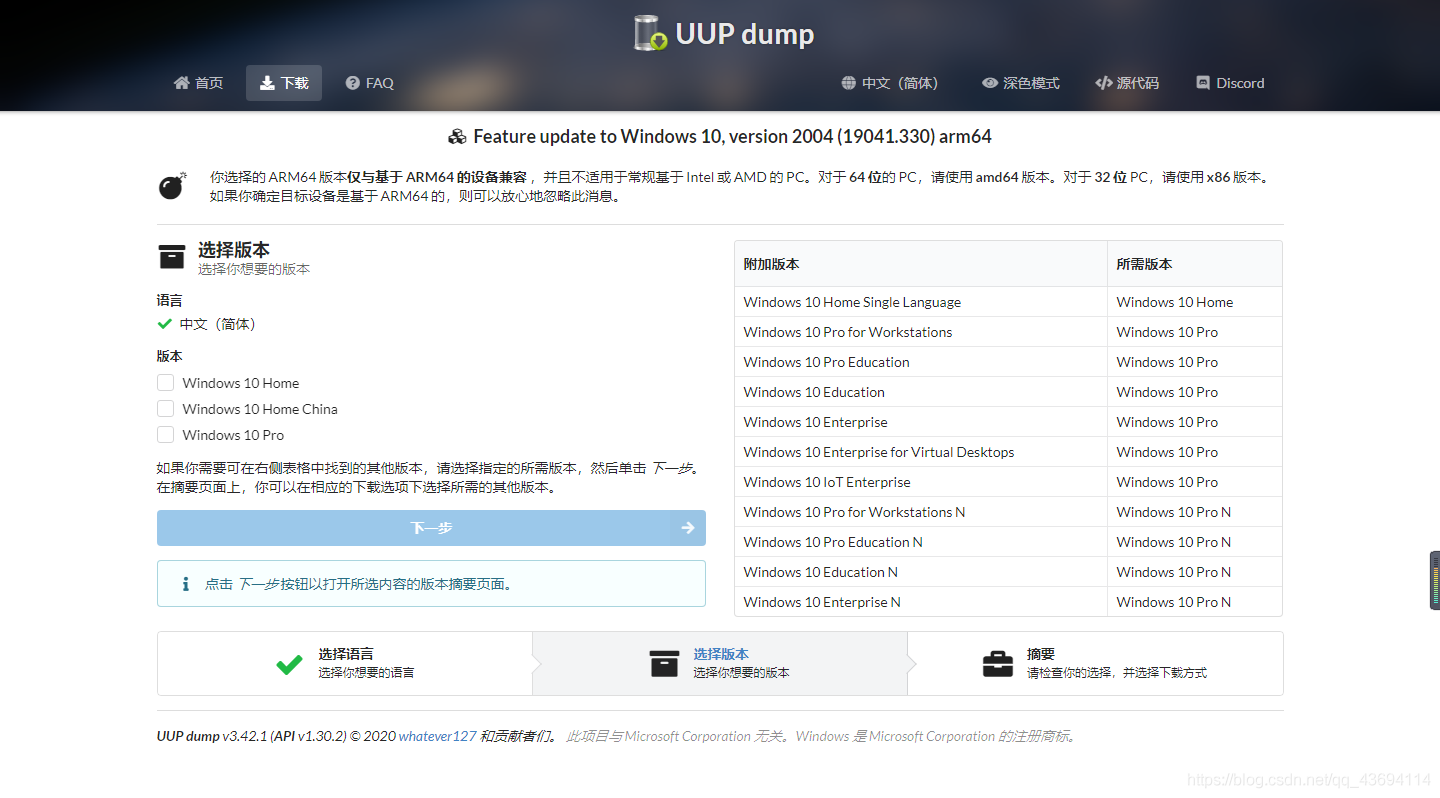This screenshot has width=1440, height=798.
Task: Go to the 选择版本 step
Action: click(720, 663)
